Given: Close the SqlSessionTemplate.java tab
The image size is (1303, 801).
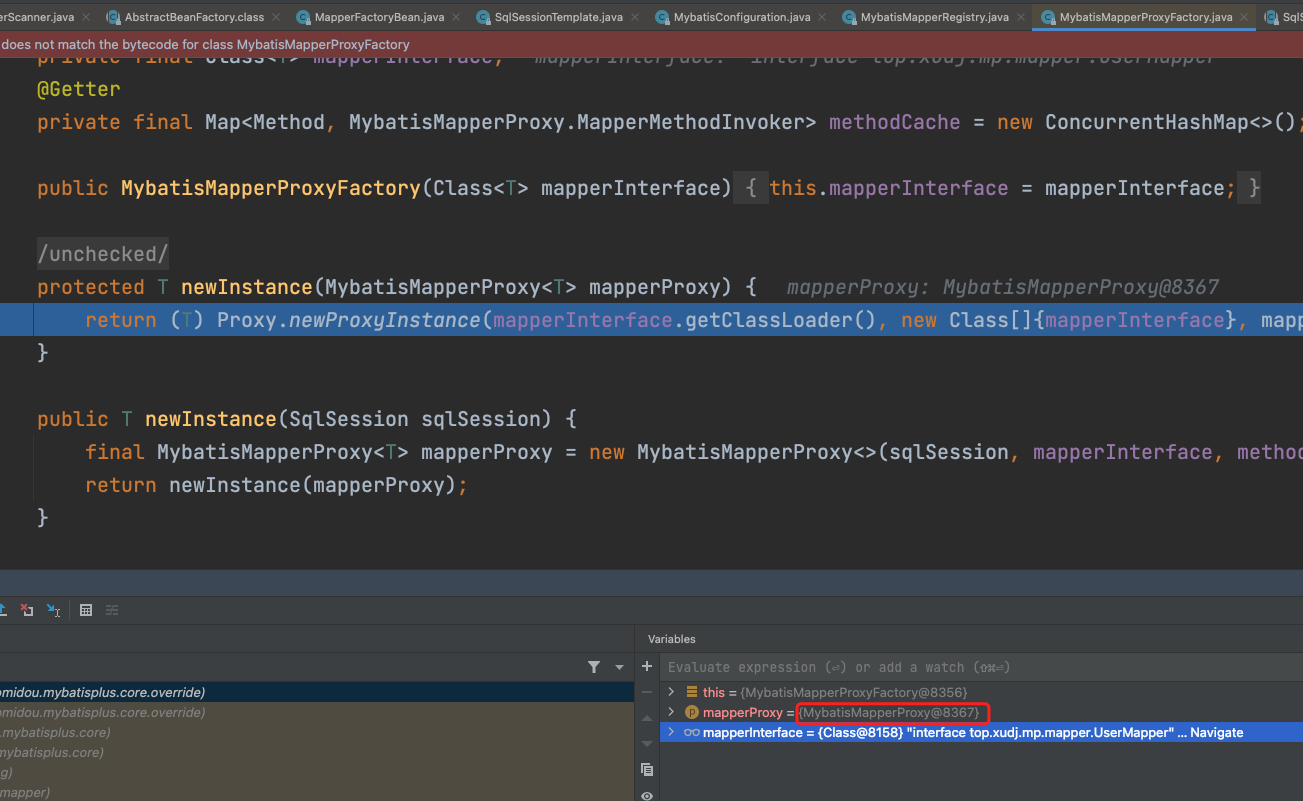Looking at the screenshot, I should pyautogui.click(x=637, y=17).
